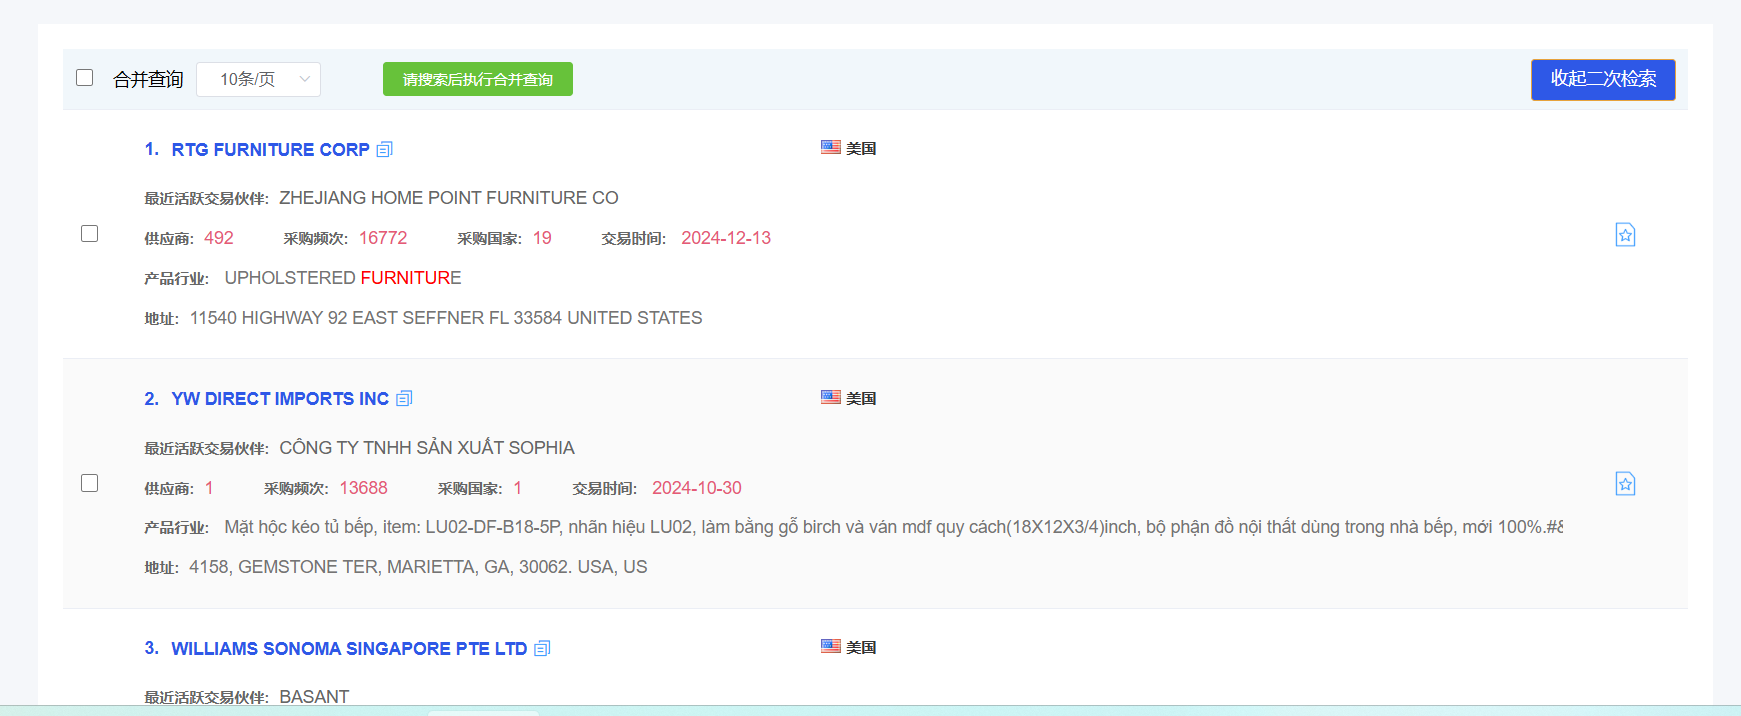The height and width of the screenshot is (716, 1741).
Task: Click UPHOLSTERED FURNITURE industry text
Action: click(343, 278)
